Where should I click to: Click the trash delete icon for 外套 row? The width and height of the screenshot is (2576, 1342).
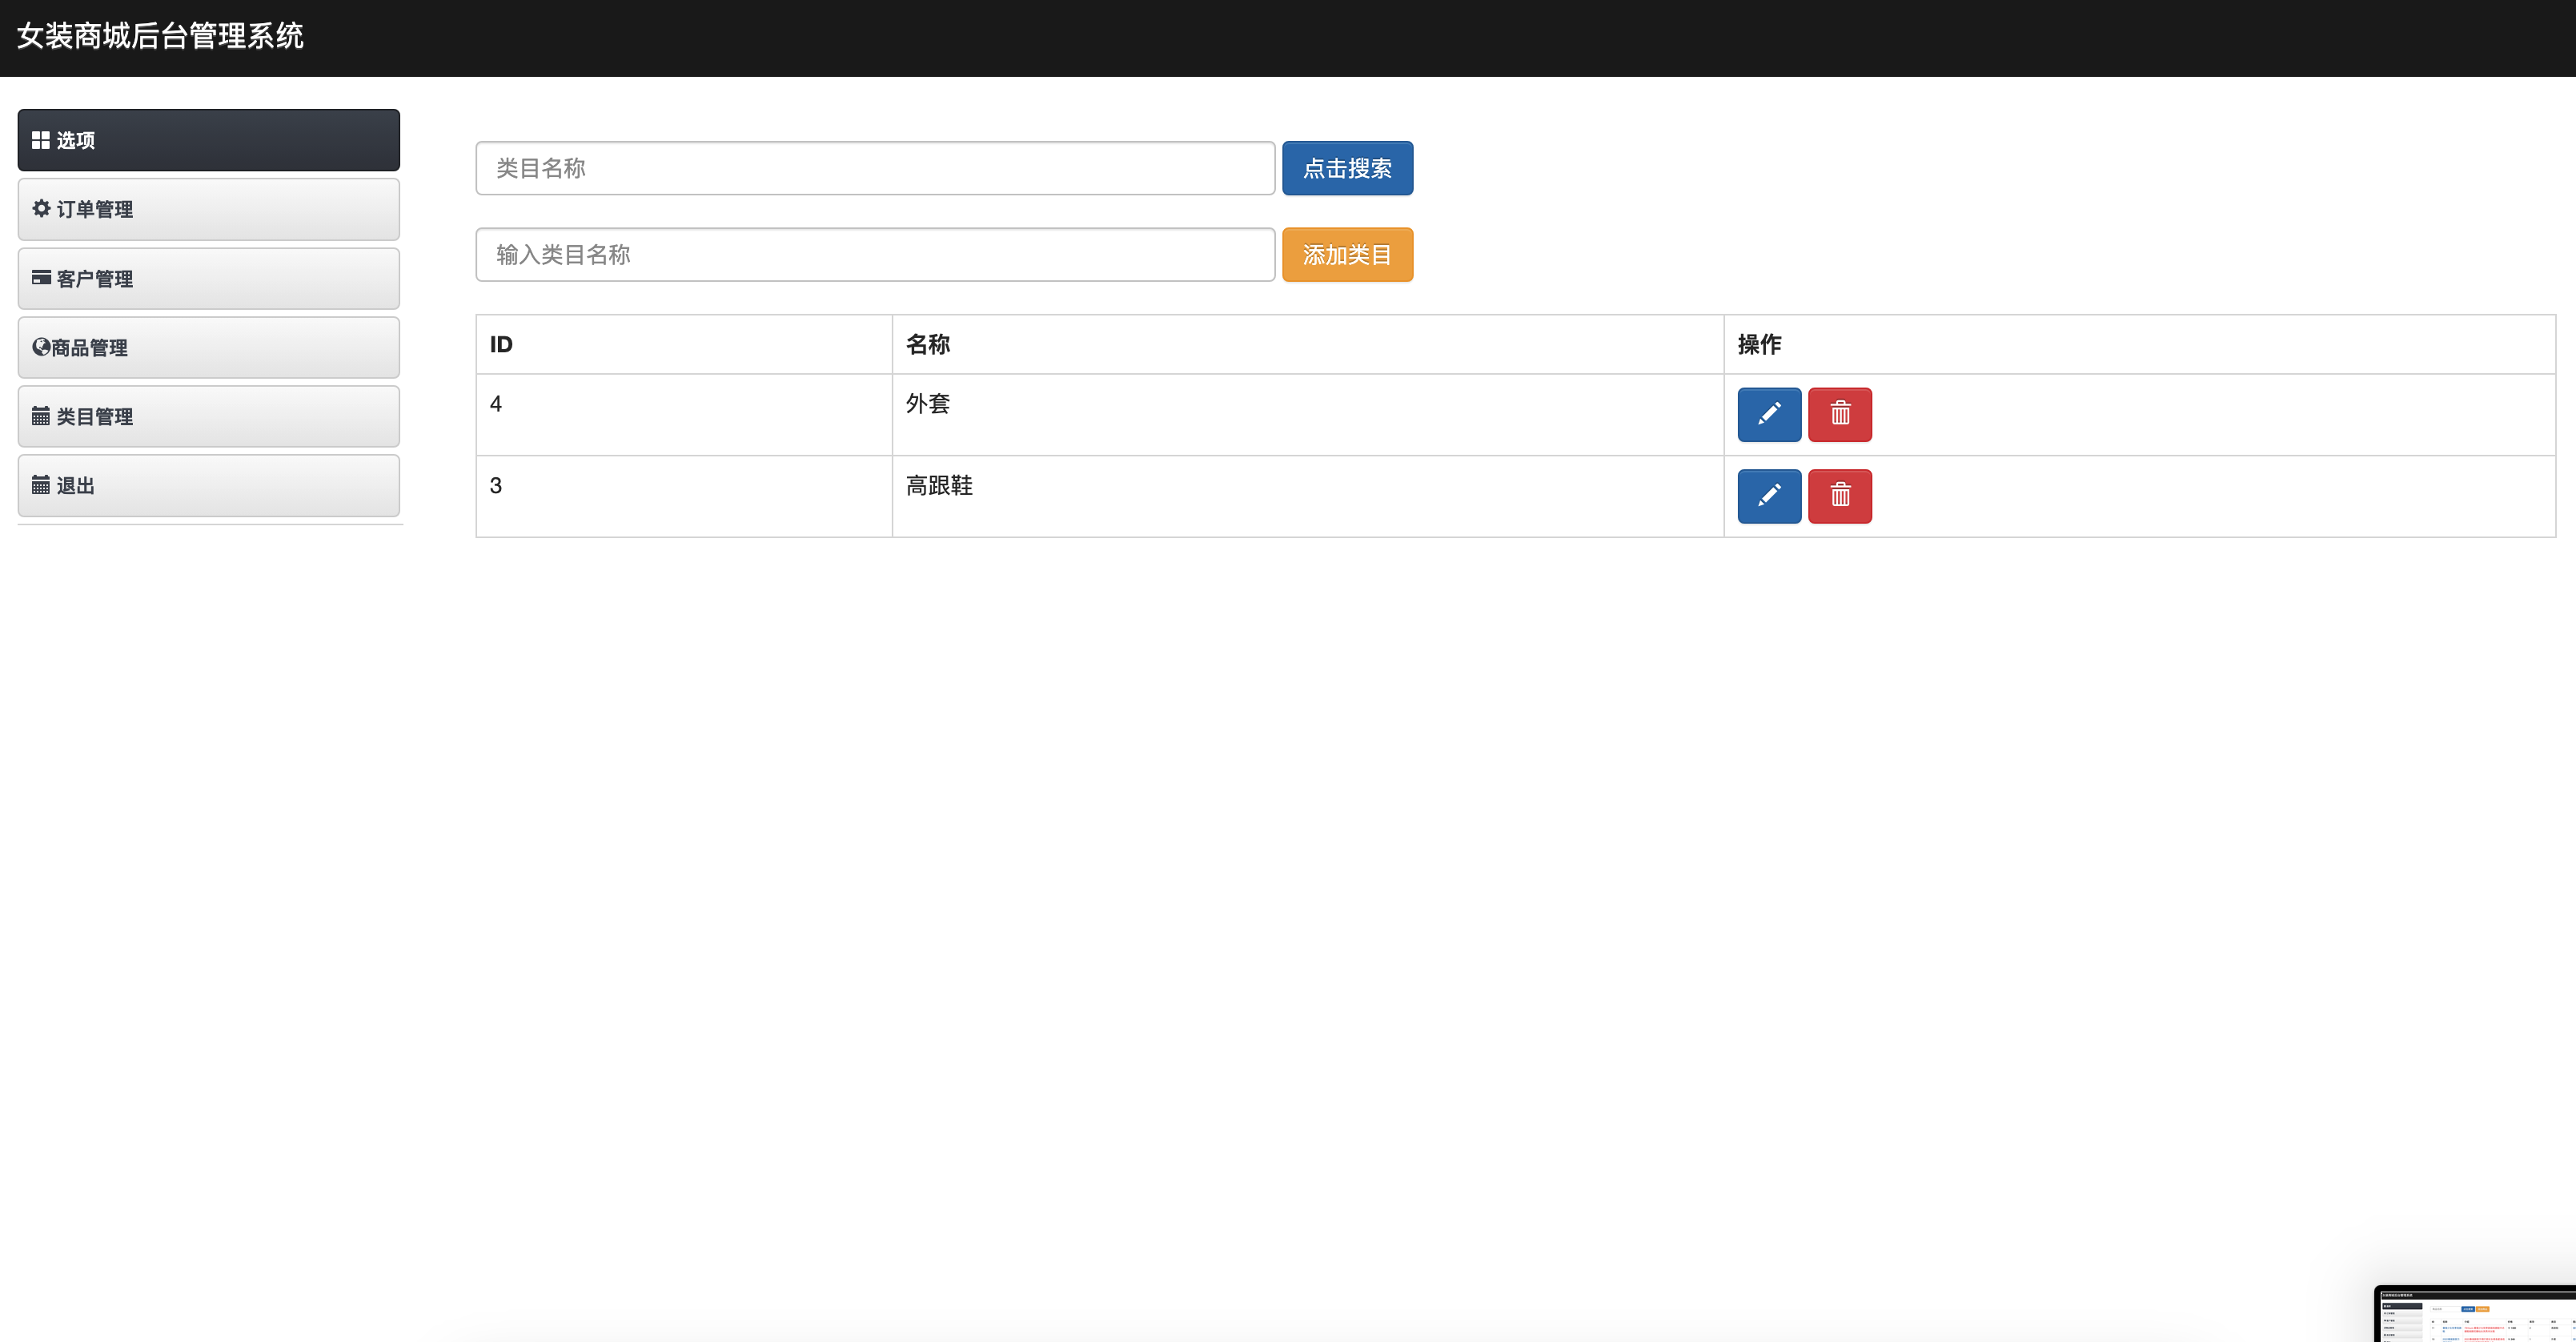pyautogui.click(x=1839, y=414)
